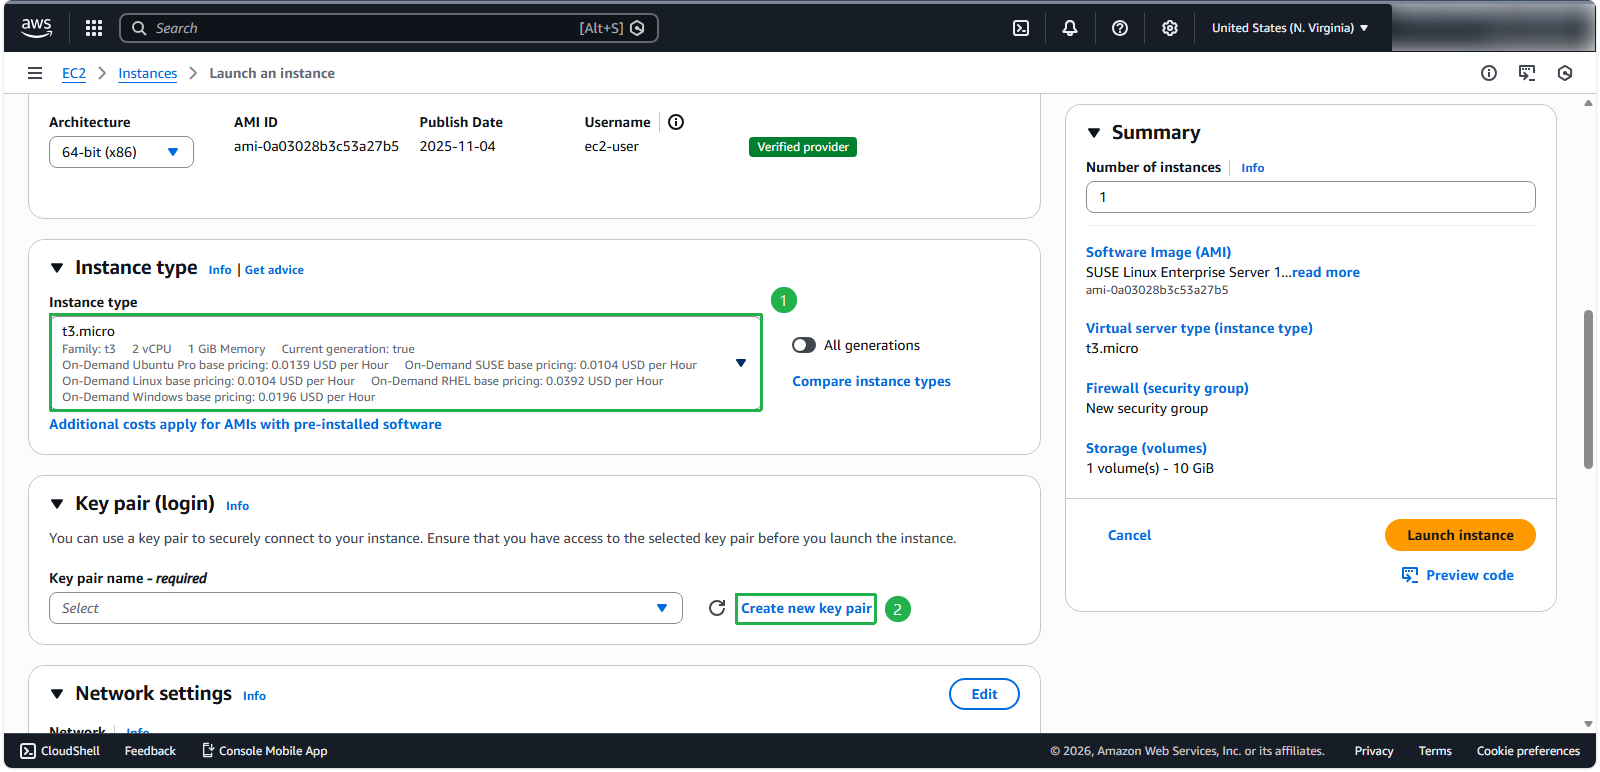This screenshot has height=772, width=1600.
Task: Open Info link for Number of instances
Action: click(x=1252, y=168)
